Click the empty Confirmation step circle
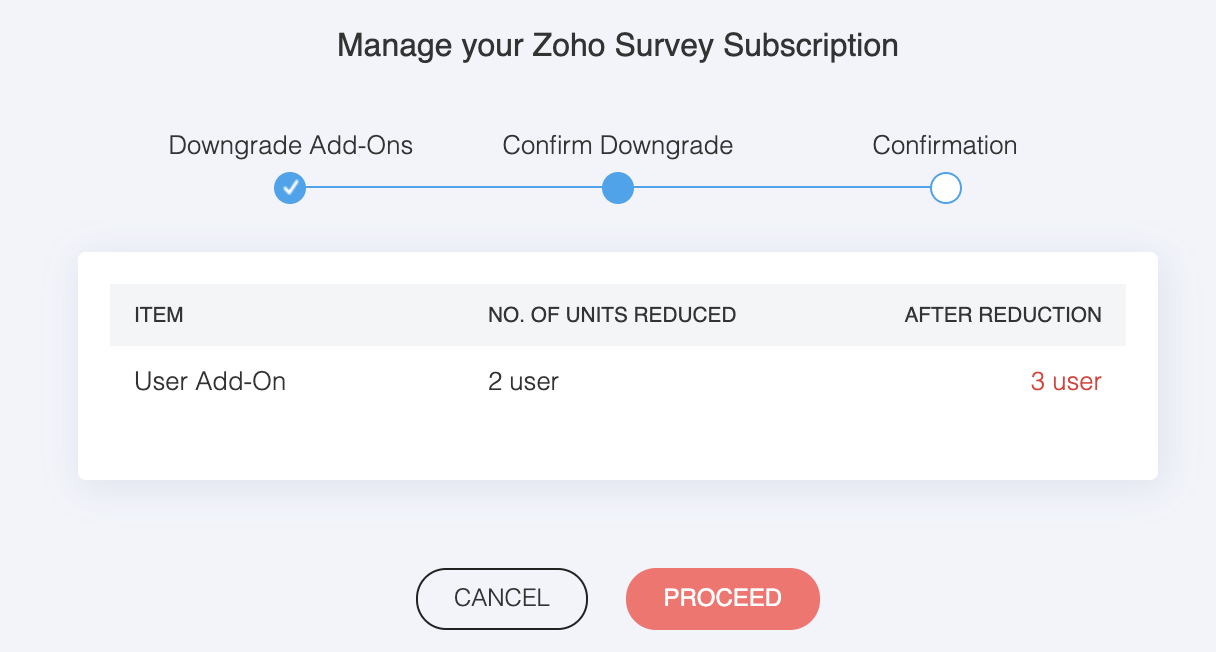 point(945,188)
